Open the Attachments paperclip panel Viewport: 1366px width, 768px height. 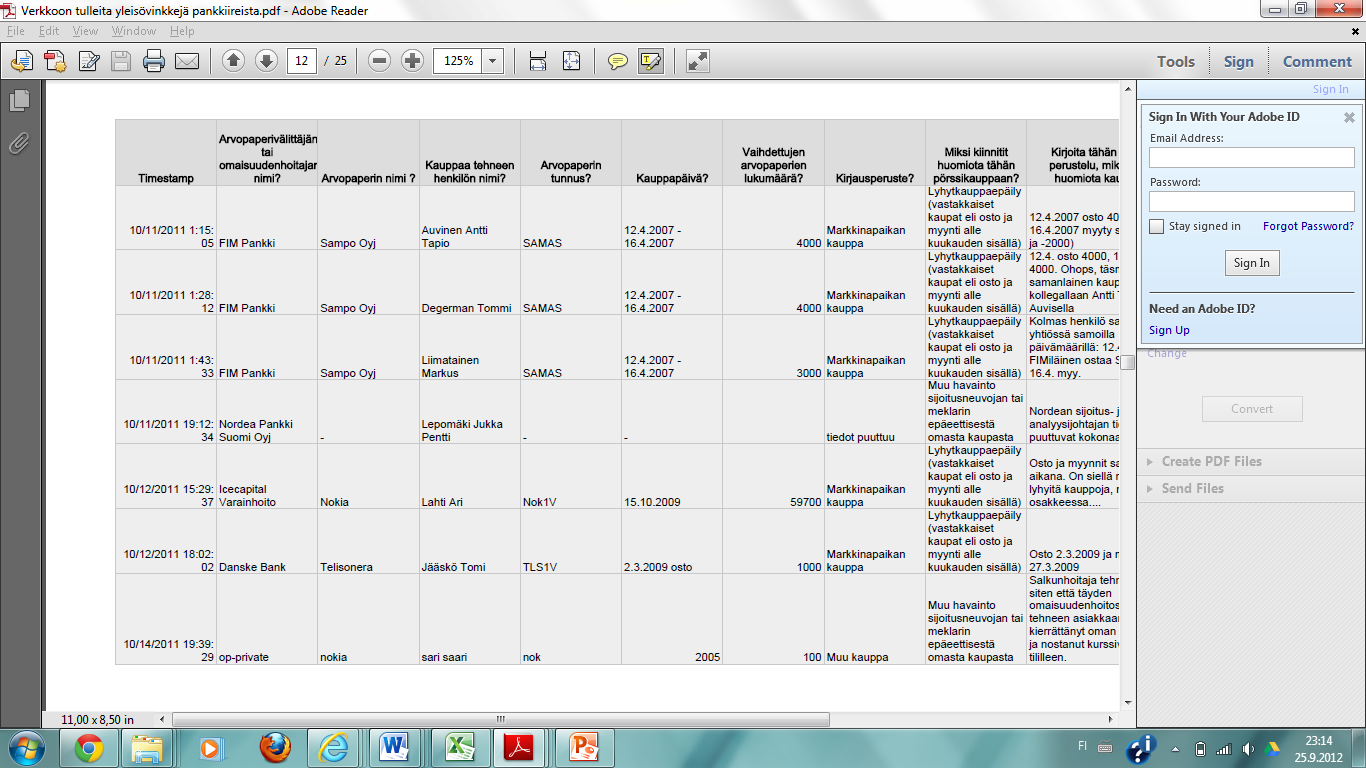19,143
